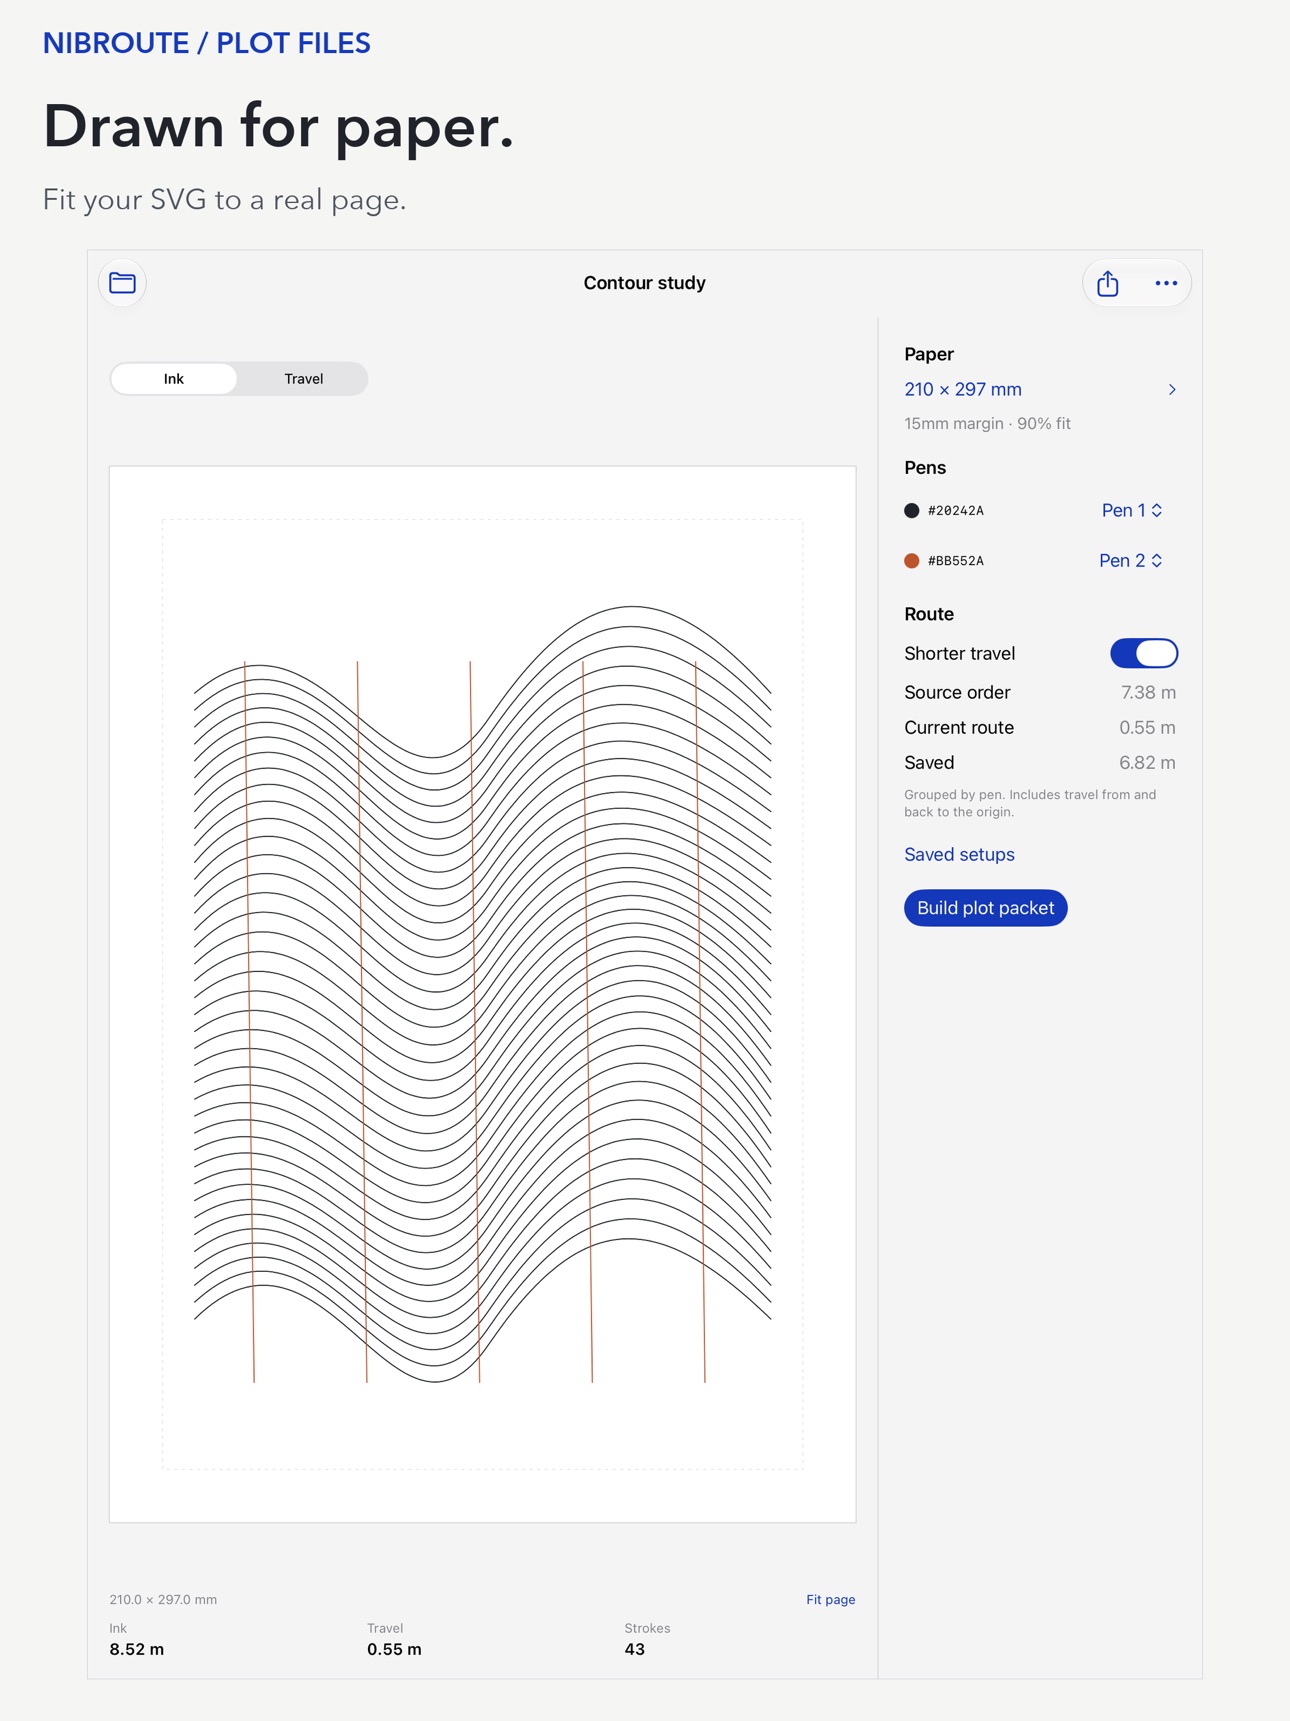The width and height of the screenshot is (1290, 1721).
Task: Click the Strokes count 43
Action: click(635, 1649)
